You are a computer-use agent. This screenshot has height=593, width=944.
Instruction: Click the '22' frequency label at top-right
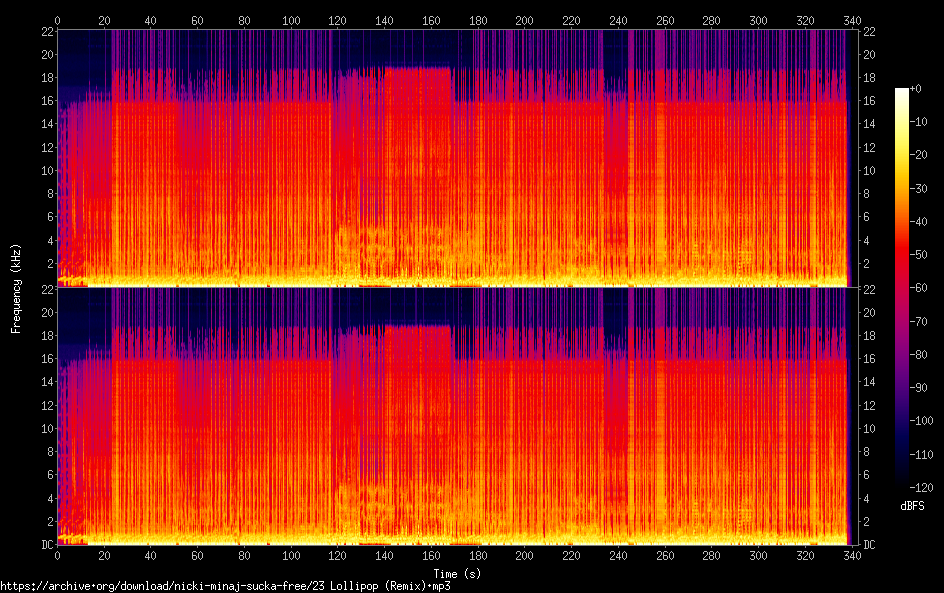[869, 31]
